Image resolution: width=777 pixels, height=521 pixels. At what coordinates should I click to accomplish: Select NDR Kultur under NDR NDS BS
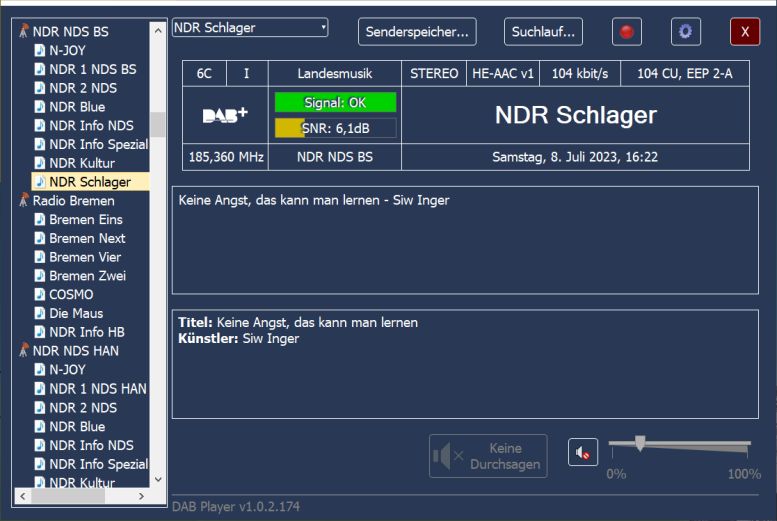click(82, 163)
